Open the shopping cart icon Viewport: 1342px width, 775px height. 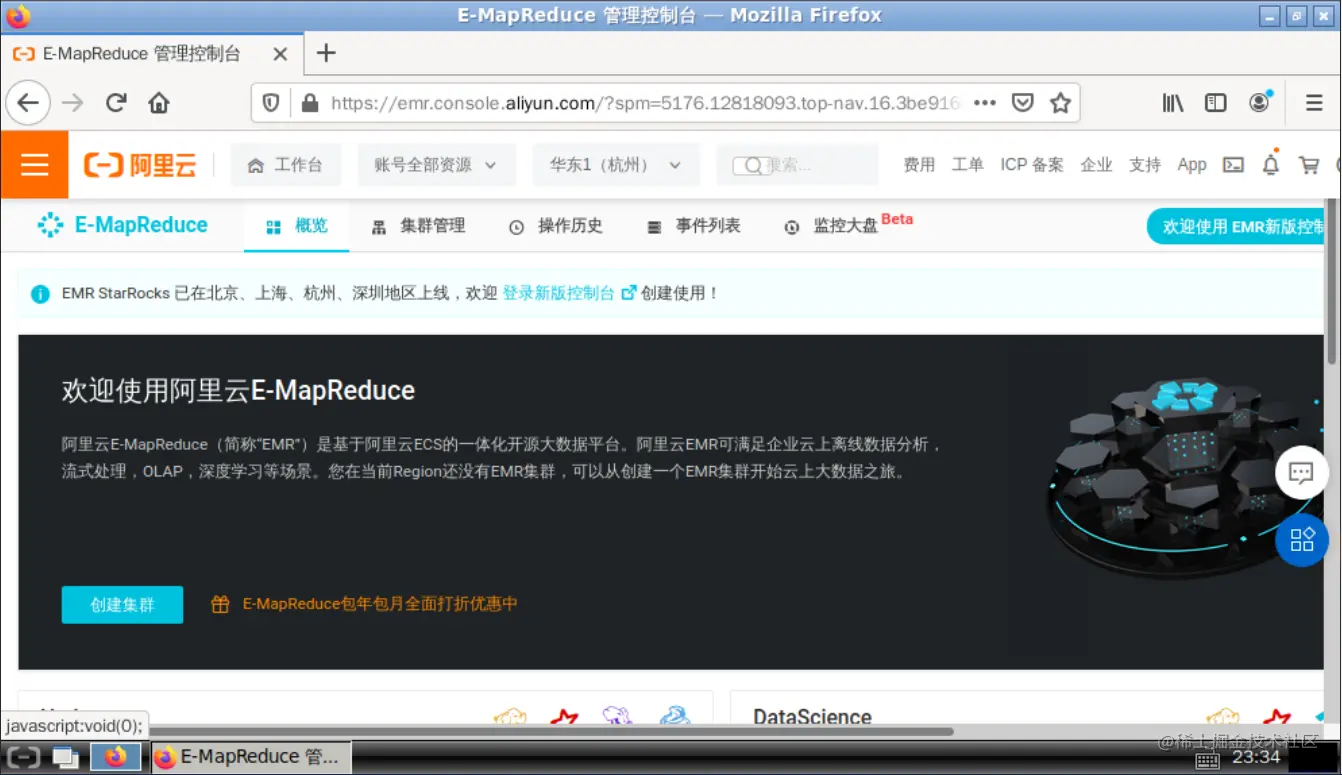click(1308, 165)
